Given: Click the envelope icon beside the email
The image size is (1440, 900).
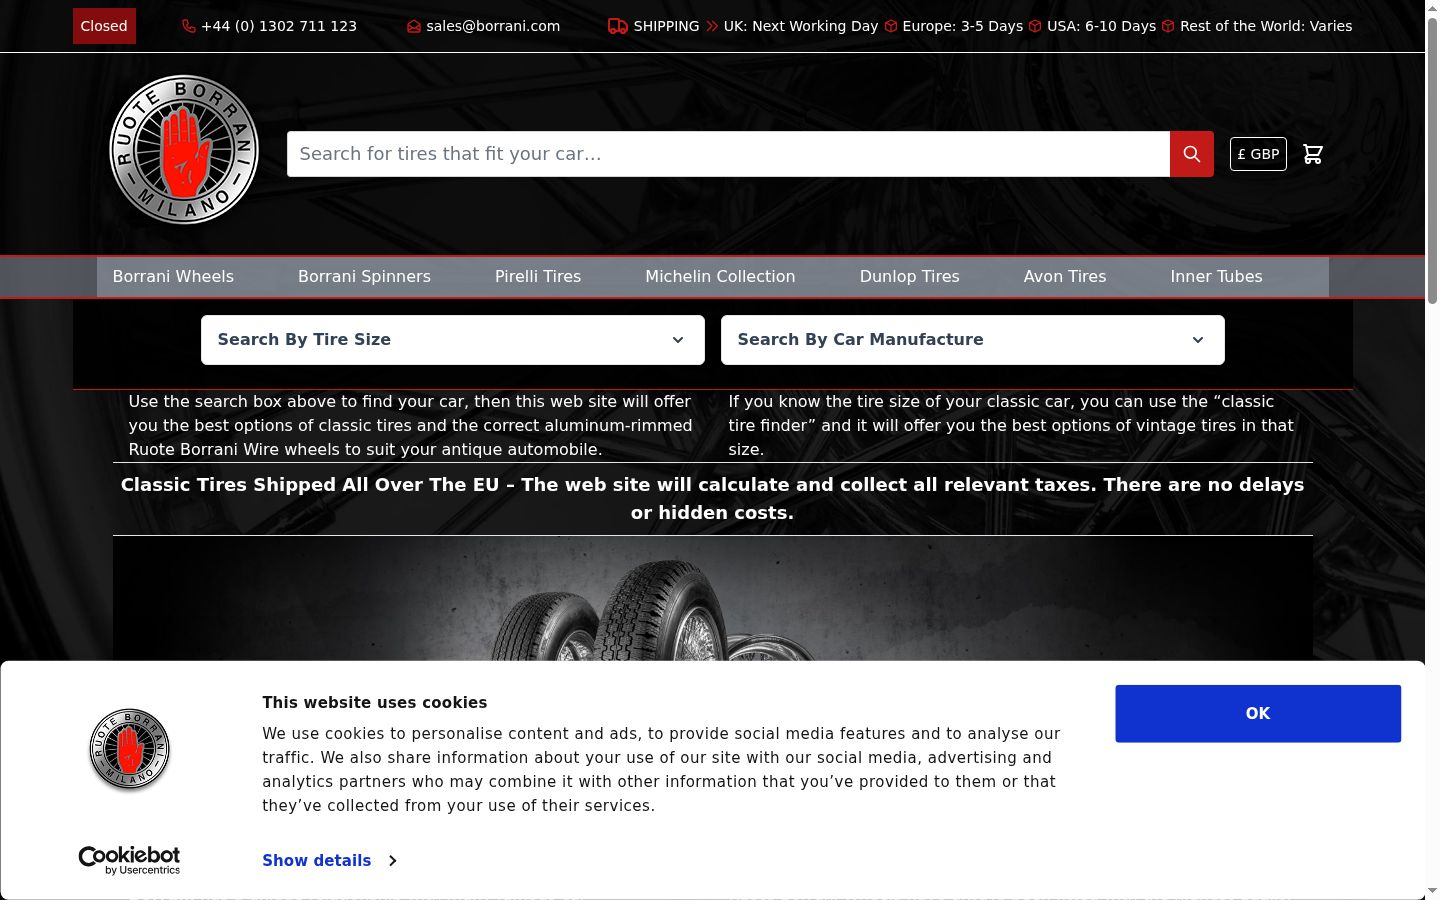Looking at the screenshot, I should [414, 26].
